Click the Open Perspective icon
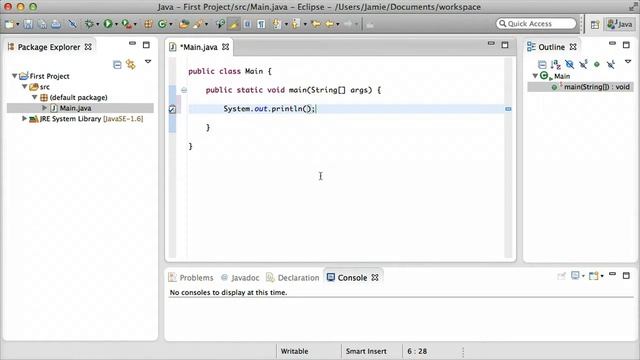This screenshot has width=640, height=360. 595,24
